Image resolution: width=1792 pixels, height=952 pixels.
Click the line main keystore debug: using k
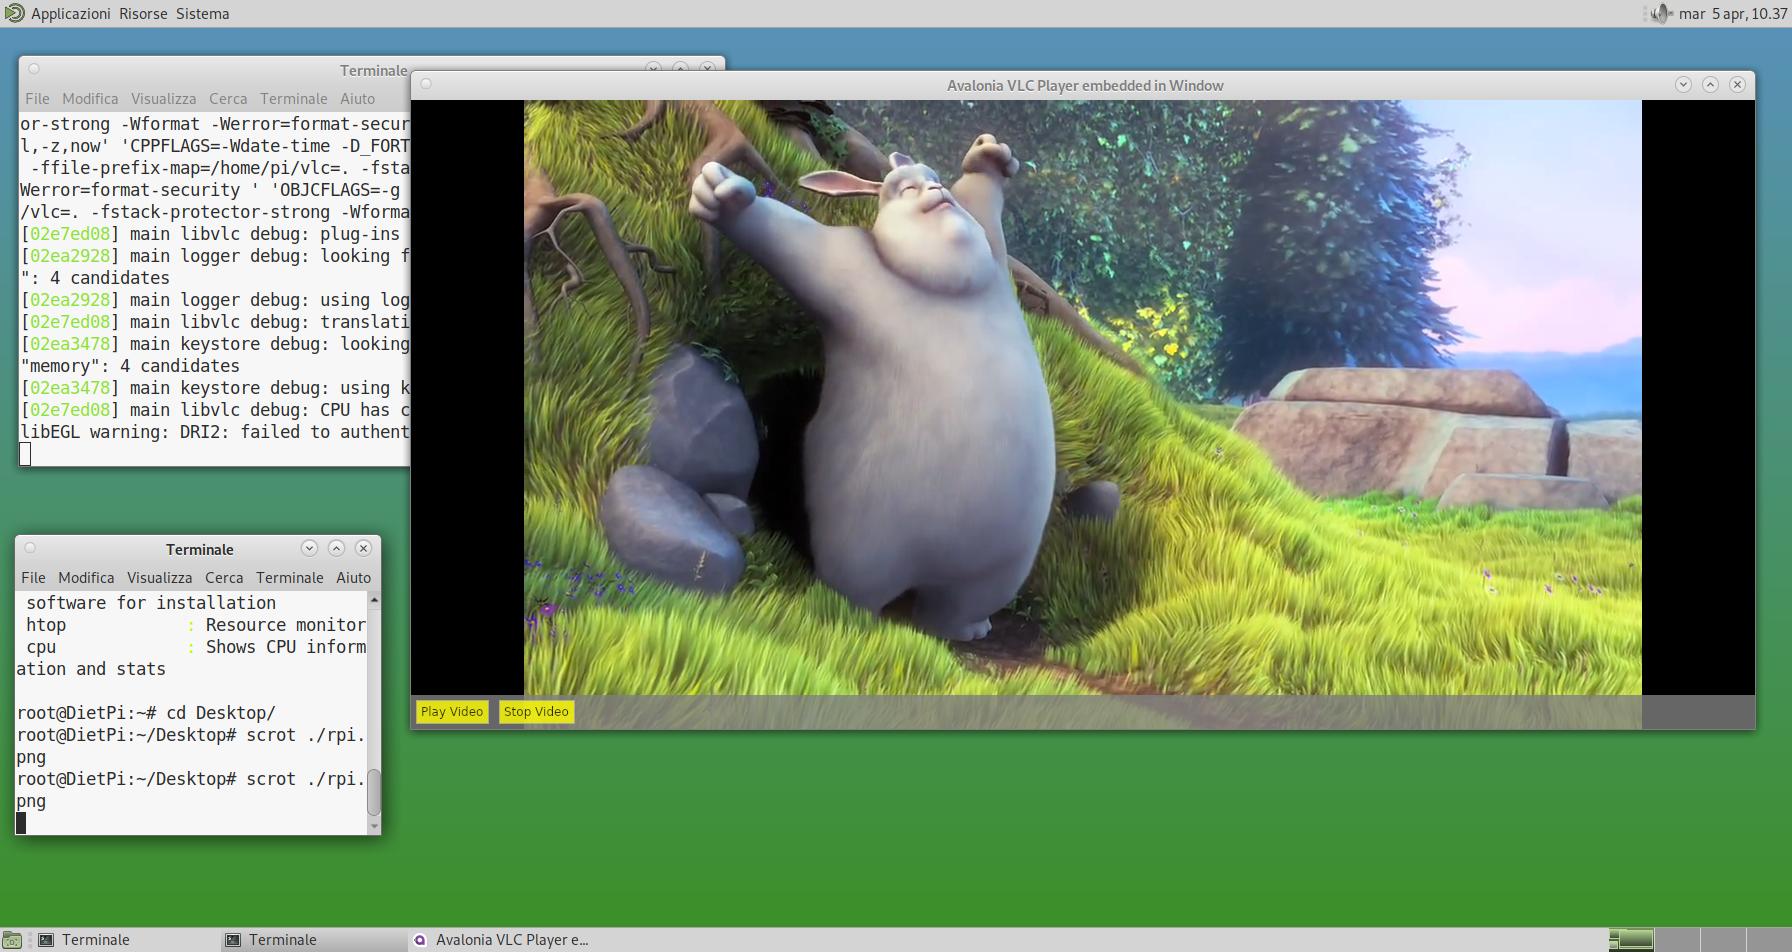(x=215, y=388)
